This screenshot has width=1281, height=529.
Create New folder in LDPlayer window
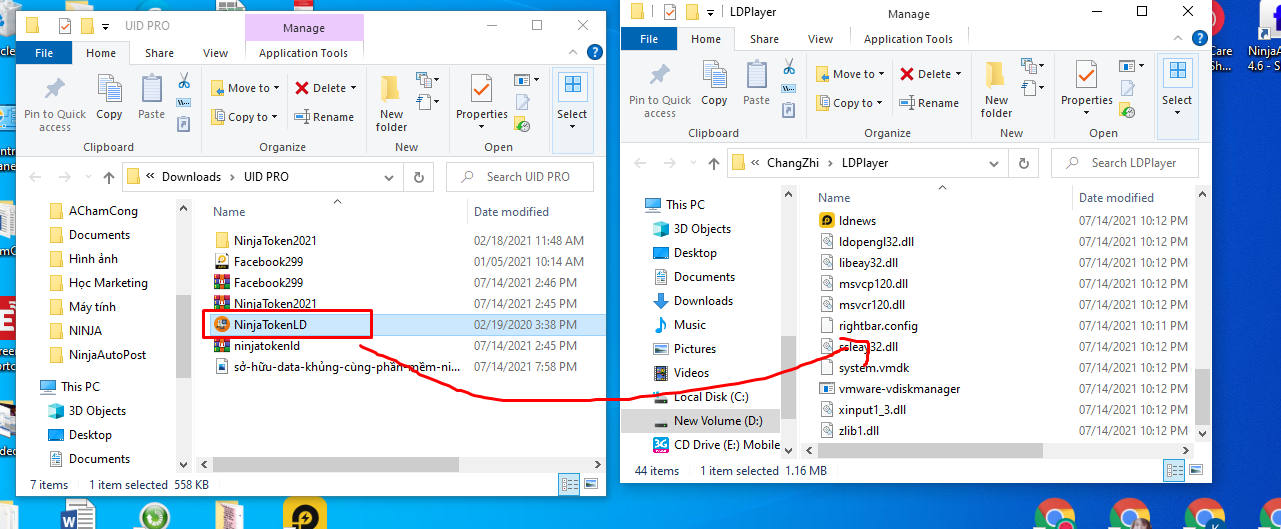click(x=996, y=89)
